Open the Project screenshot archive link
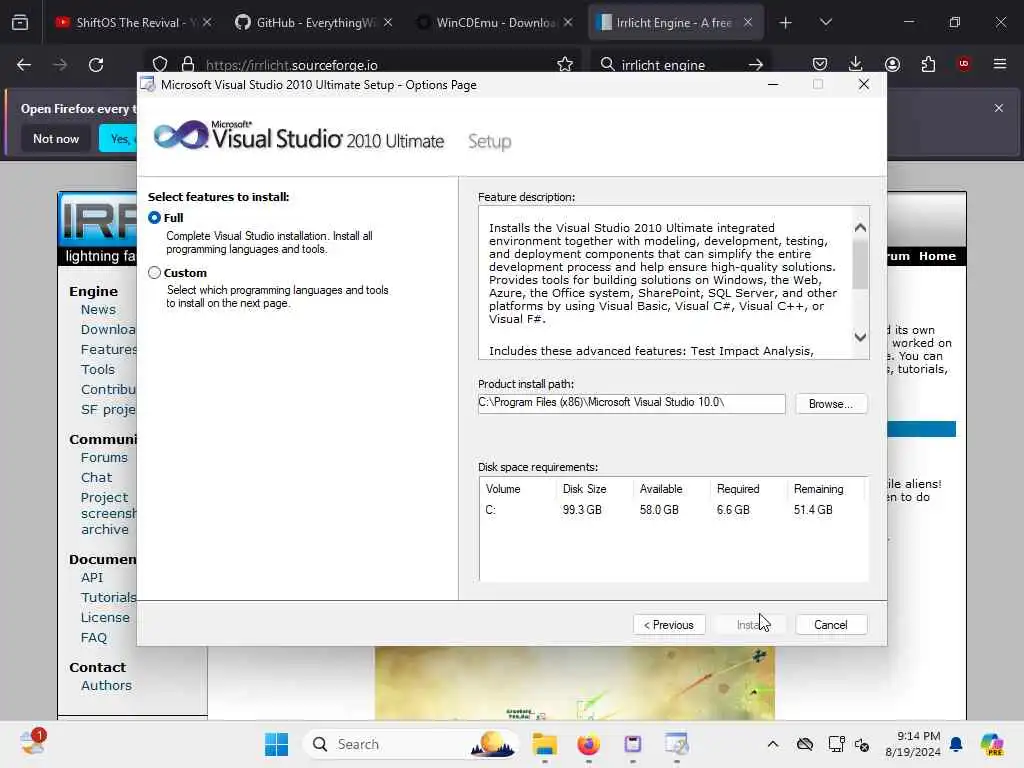Image resolution: width=1024 pixels, height=768 pixels. click(108, 513)
